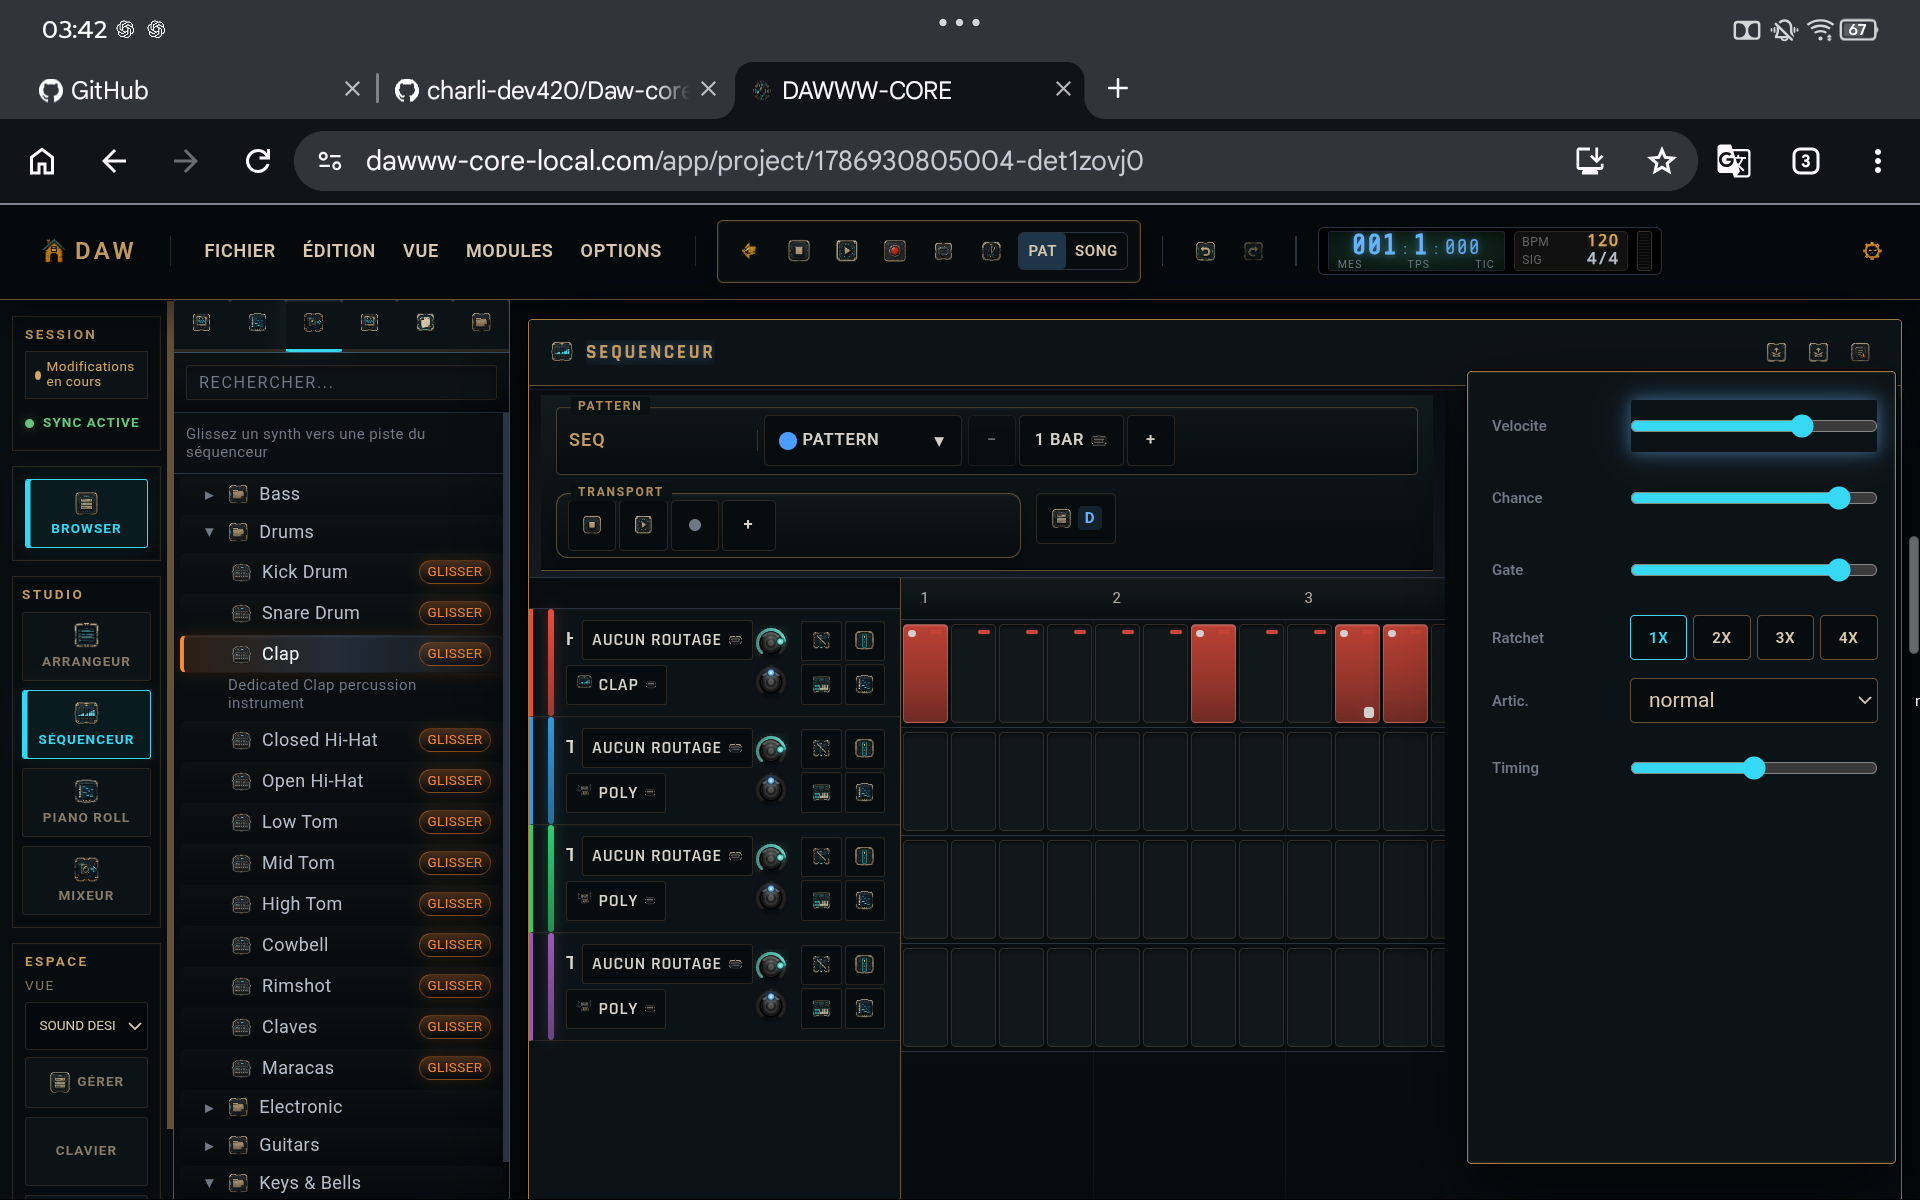The height and width of the screenshot is (1200, 1920).
Task: Open the ÉDITION menu
Action: click(x=339, y=251)
